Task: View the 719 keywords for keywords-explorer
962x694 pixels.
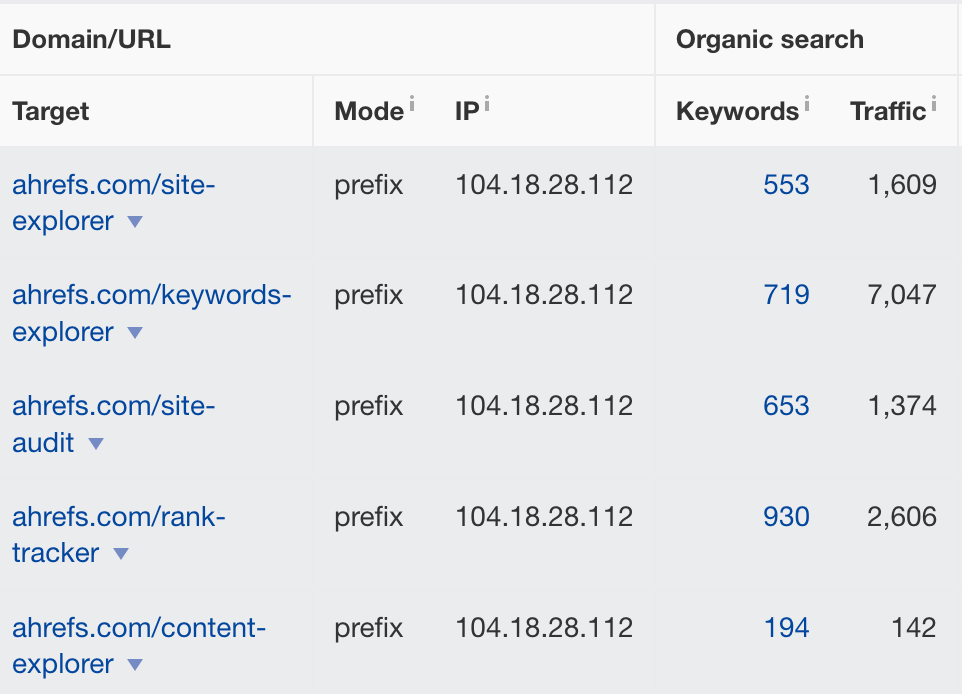Action: pyautogui.click(x=786, y=295)
